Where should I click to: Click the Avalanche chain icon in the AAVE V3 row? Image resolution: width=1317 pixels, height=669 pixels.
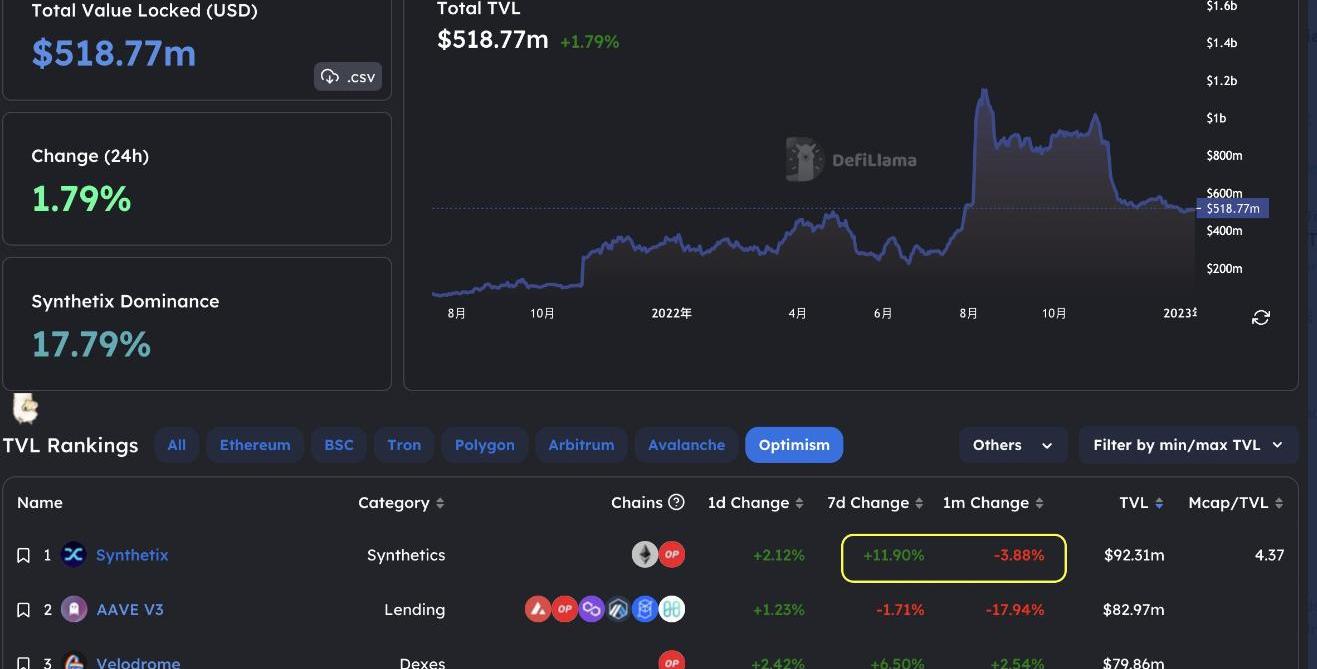click(538, 609)
